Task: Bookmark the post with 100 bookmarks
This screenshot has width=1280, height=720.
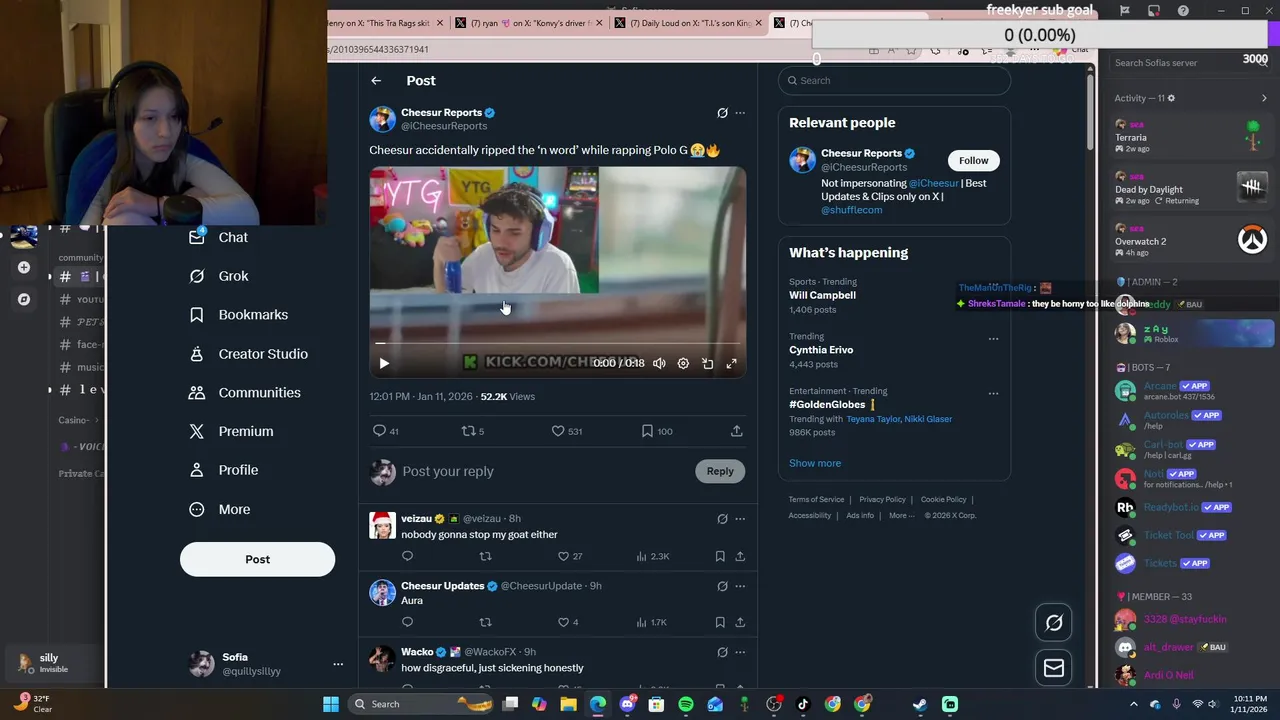Action: 647,431
